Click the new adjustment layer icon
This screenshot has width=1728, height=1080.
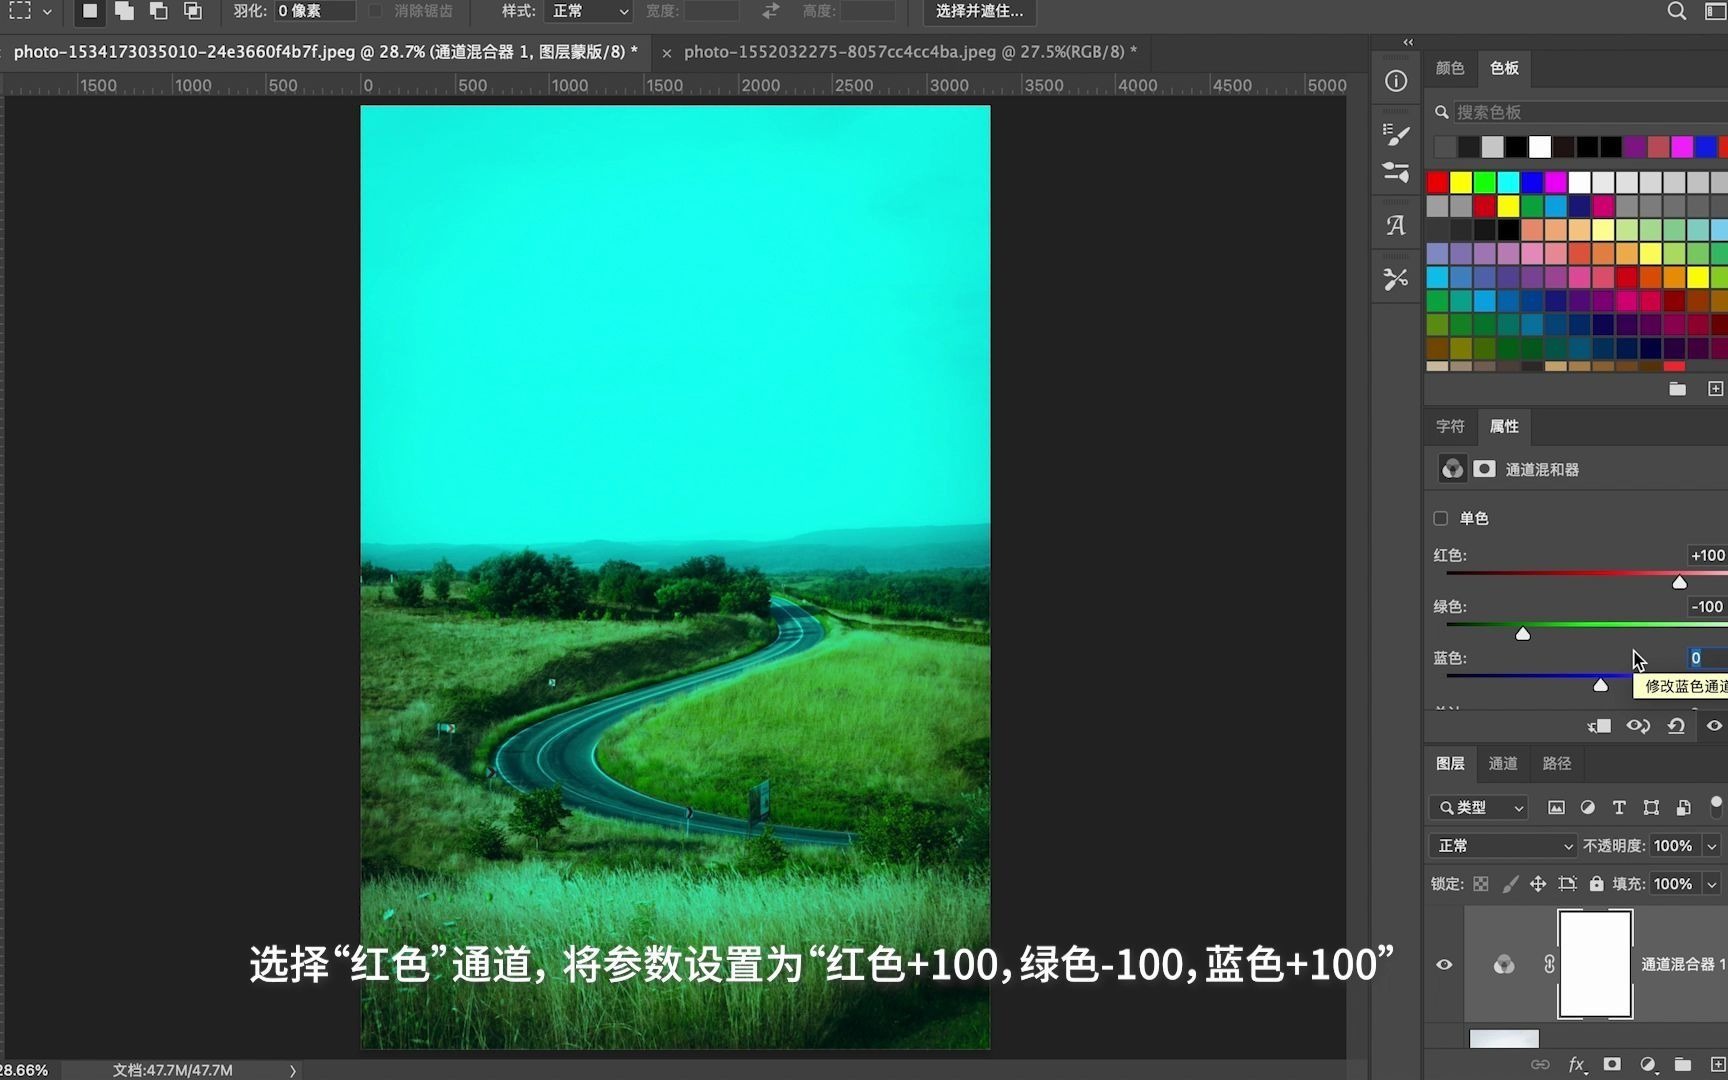pyautogui.click(x=1649, y=1064)
